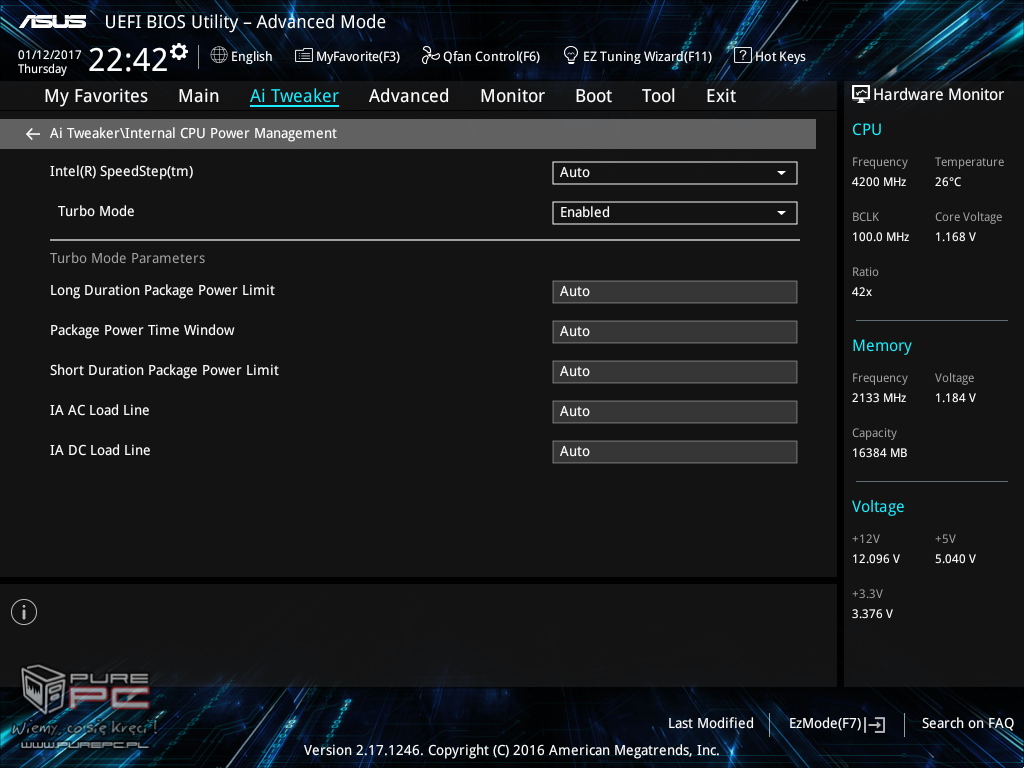
Task: Launch EZ Tuning Wizard lightbulb icon
Action: click(571, 55)
